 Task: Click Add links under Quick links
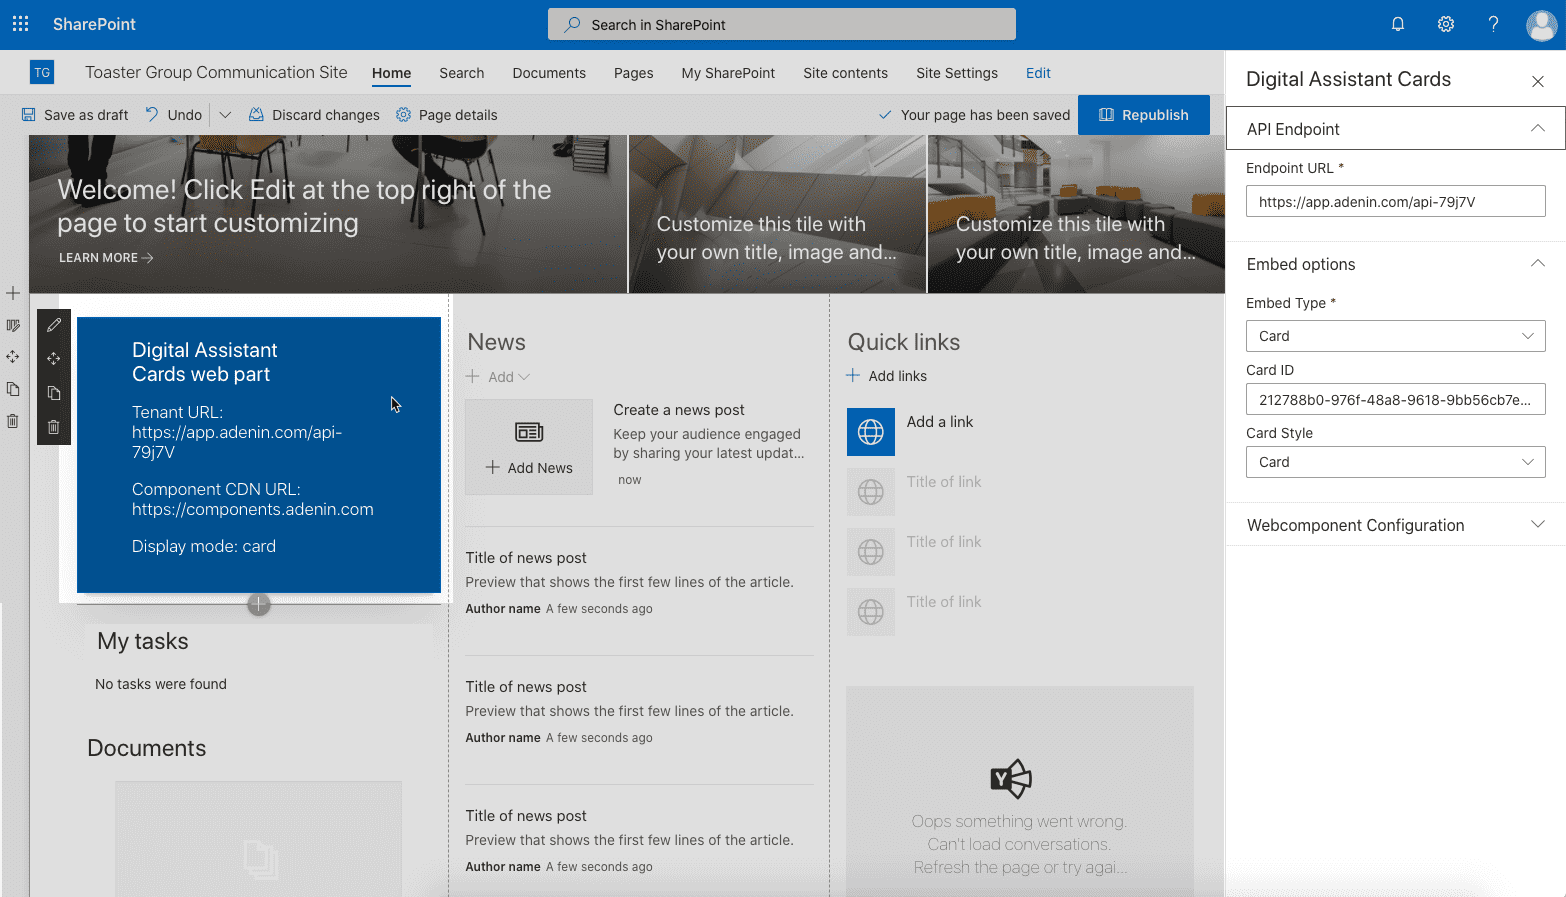coord(887,376)
